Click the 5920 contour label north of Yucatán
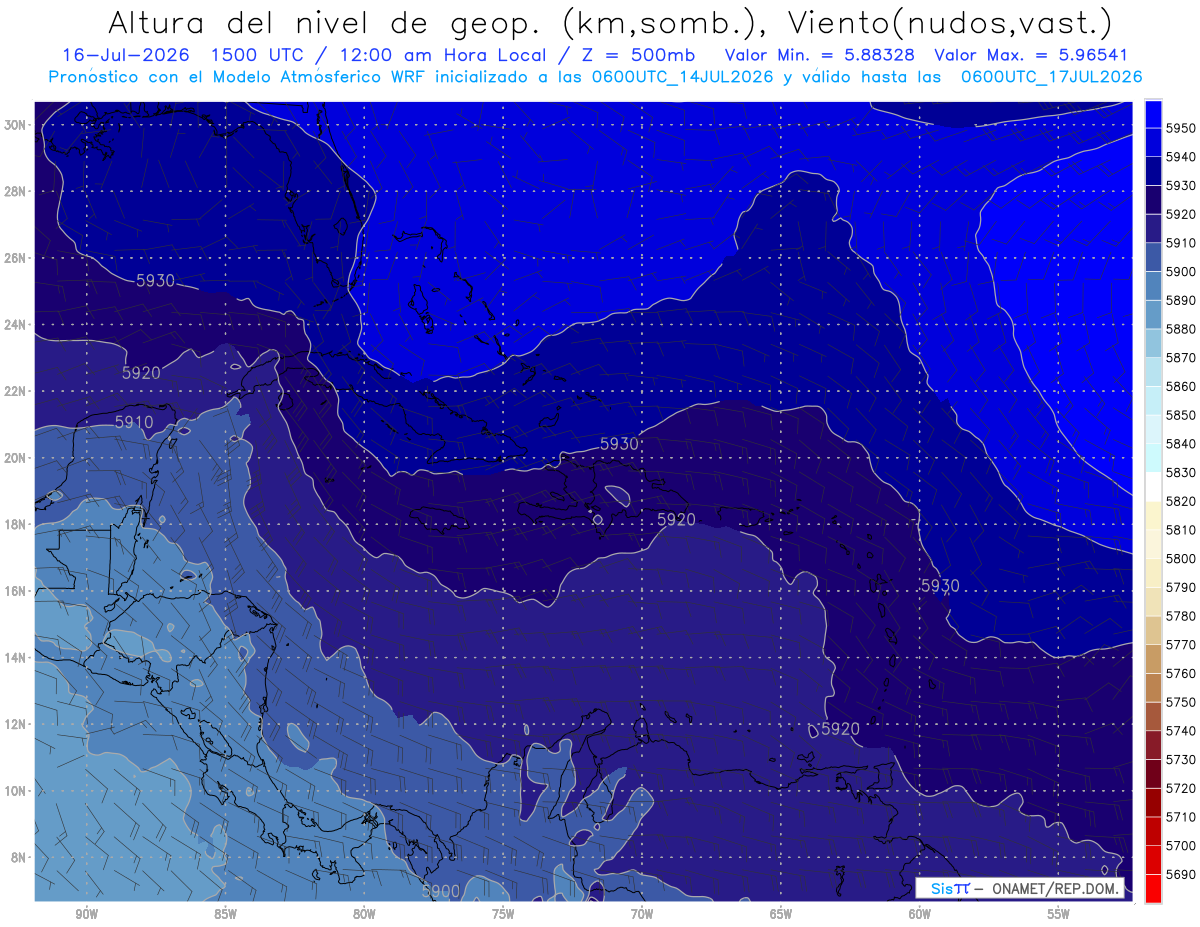Viewport: 1200px width, 927px height. (141, 373)
